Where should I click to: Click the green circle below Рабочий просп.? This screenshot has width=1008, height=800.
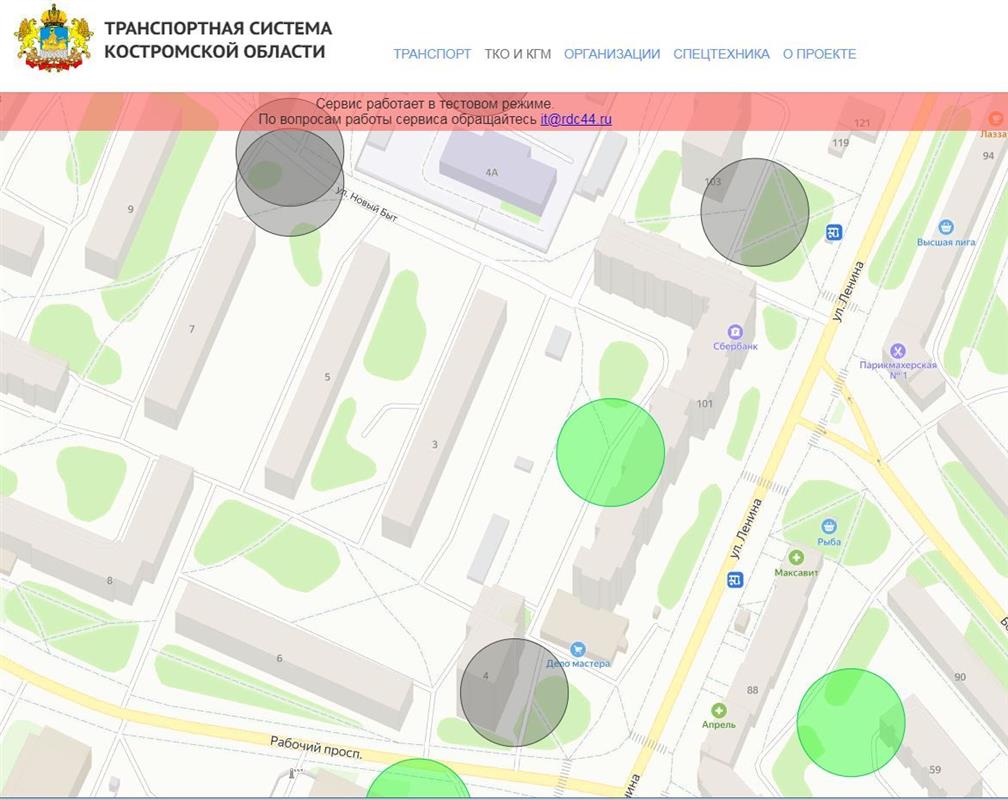[x=418, y=779]
